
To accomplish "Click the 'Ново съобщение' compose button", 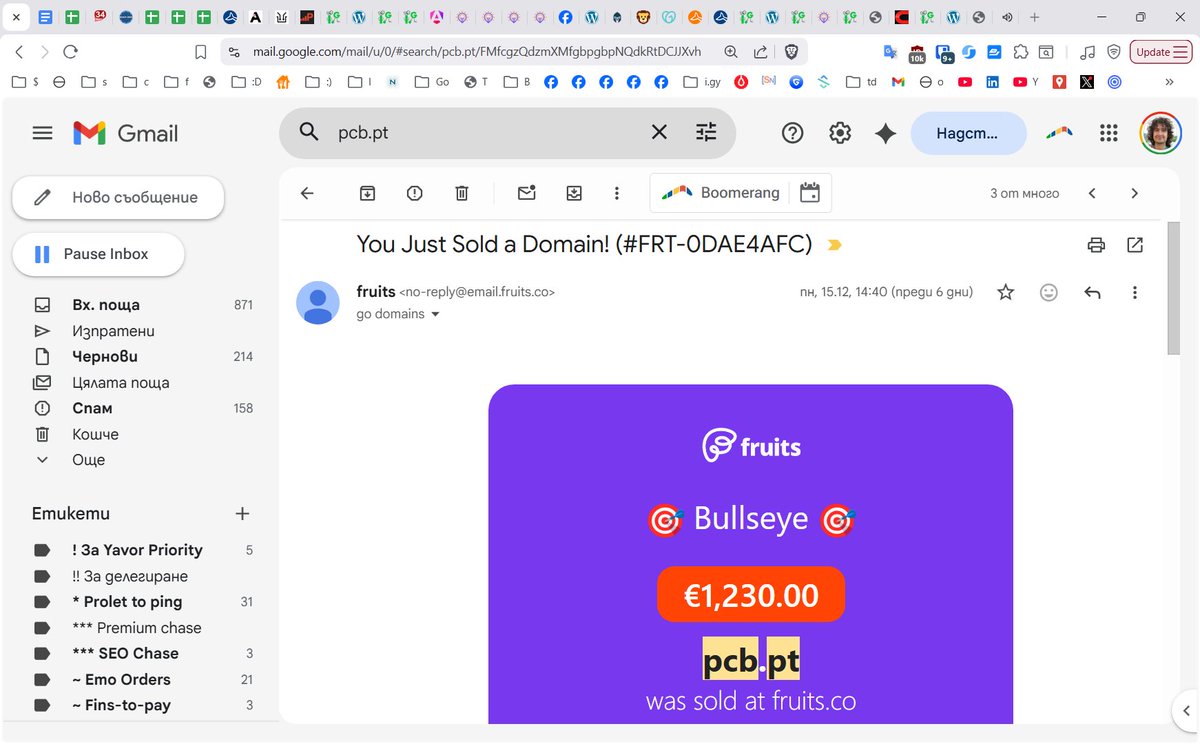I will (117, 198).
